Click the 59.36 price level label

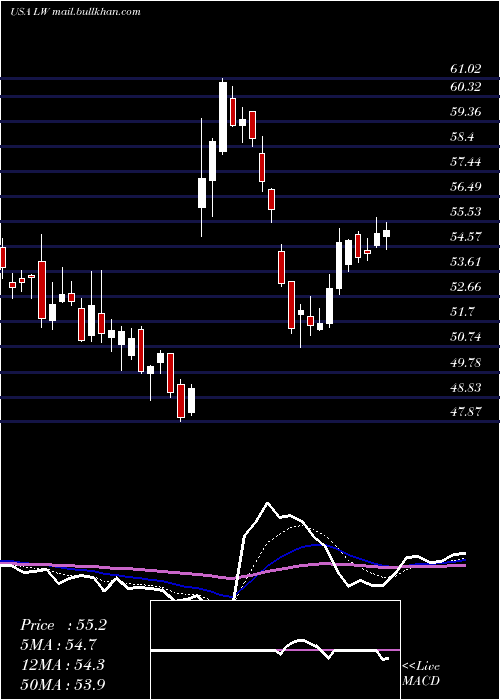pyautogui.click(x=466, y=112)
